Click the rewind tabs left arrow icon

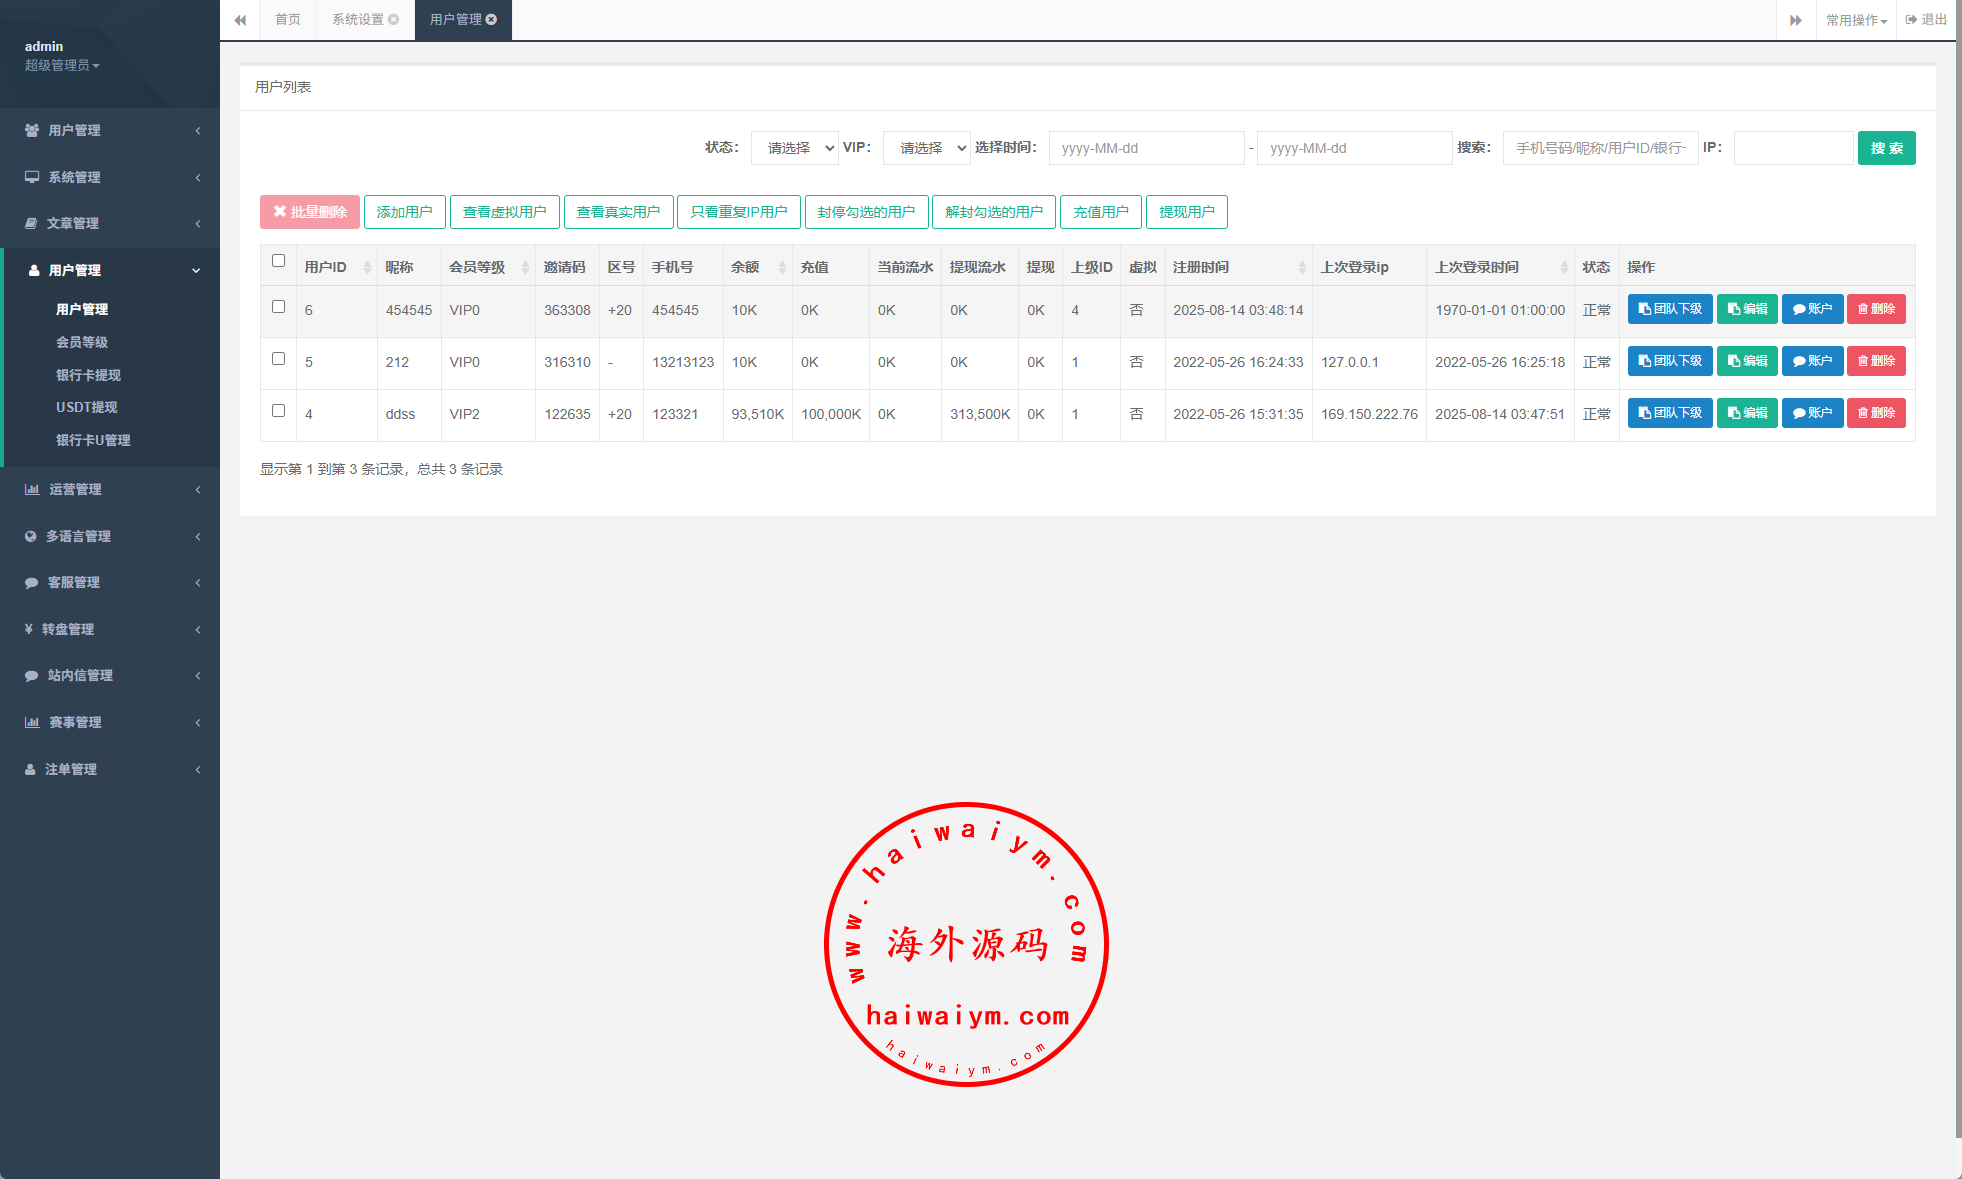coord(240,20)
